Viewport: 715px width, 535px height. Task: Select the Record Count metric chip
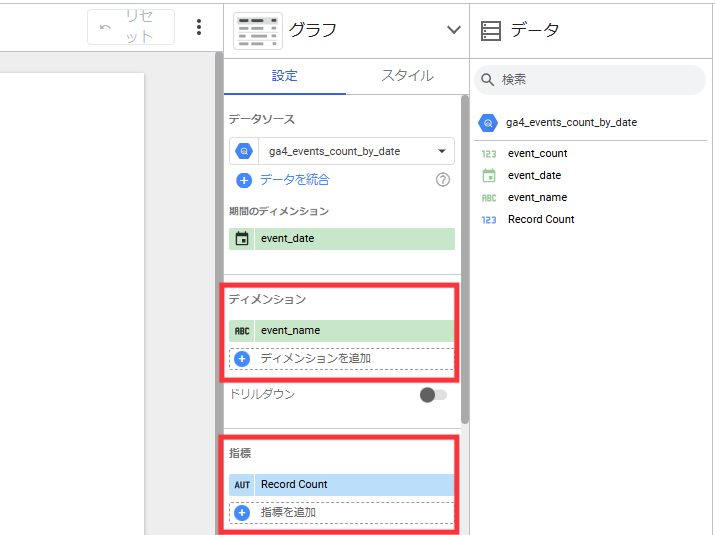(x=342, y=484)
